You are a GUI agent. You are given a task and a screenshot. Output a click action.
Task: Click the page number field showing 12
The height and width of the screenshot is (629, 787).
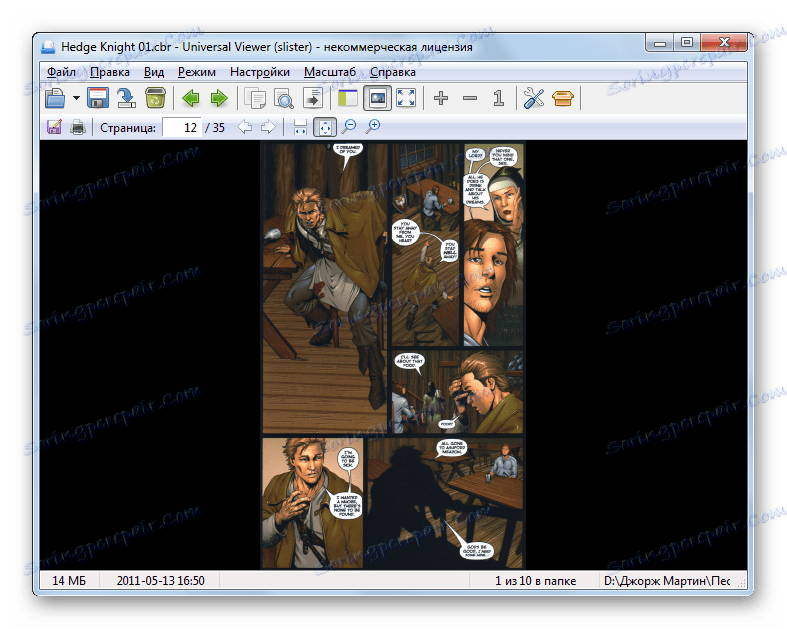click(x=182, y=128)
